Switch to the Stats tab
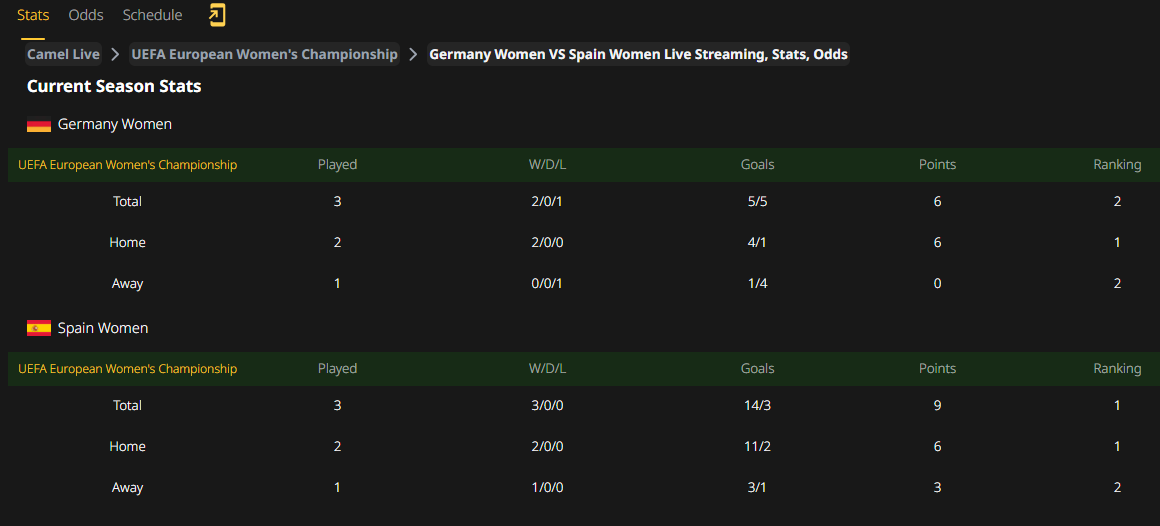Screen dimensions: 1160x526 33,15
